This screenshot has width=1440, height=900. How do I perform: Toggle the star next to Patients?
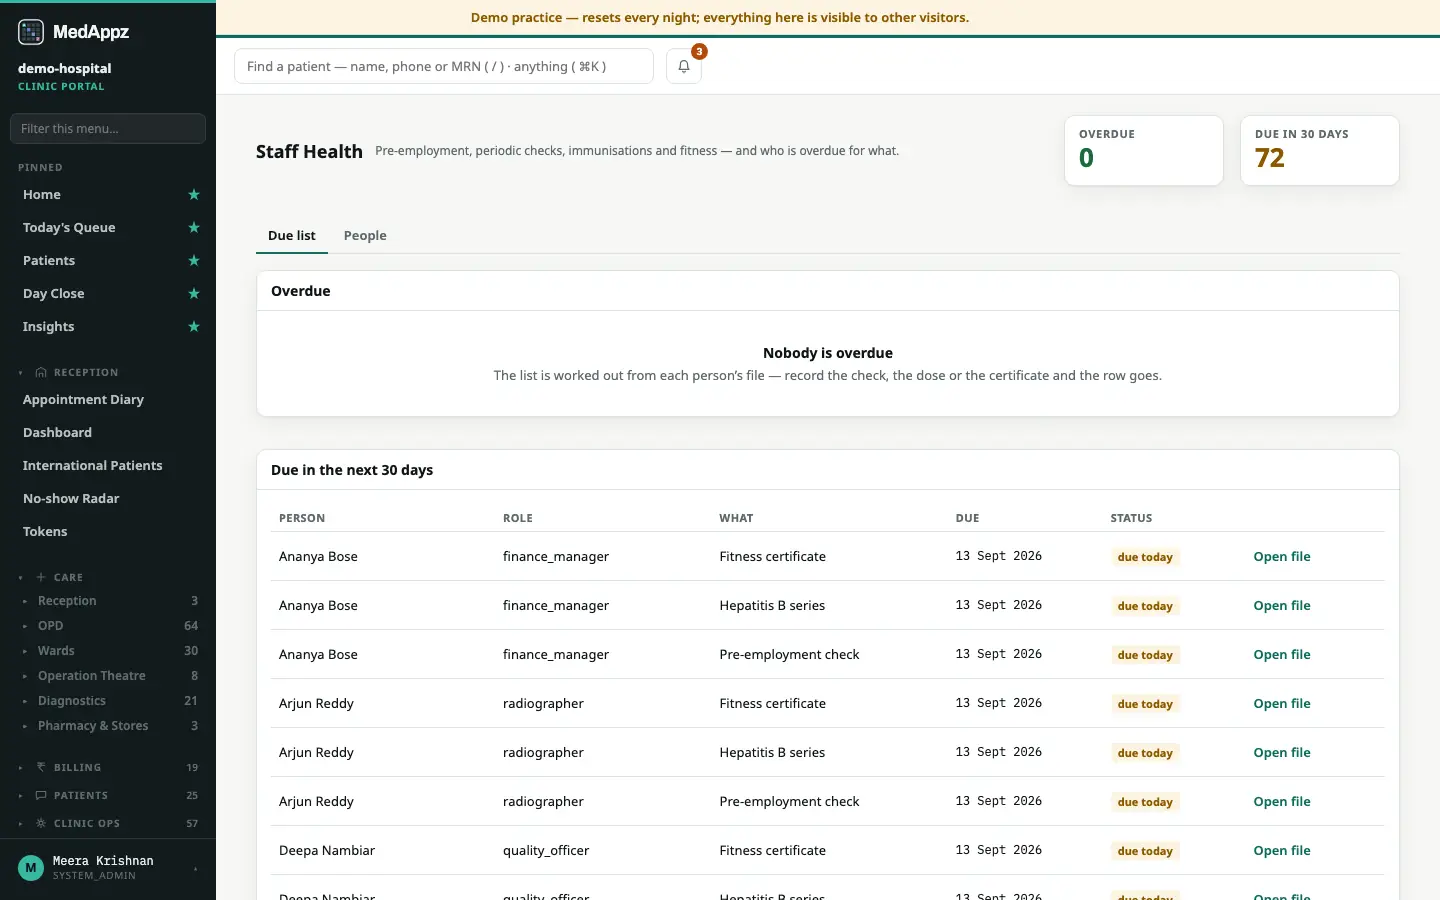[194, 261]
